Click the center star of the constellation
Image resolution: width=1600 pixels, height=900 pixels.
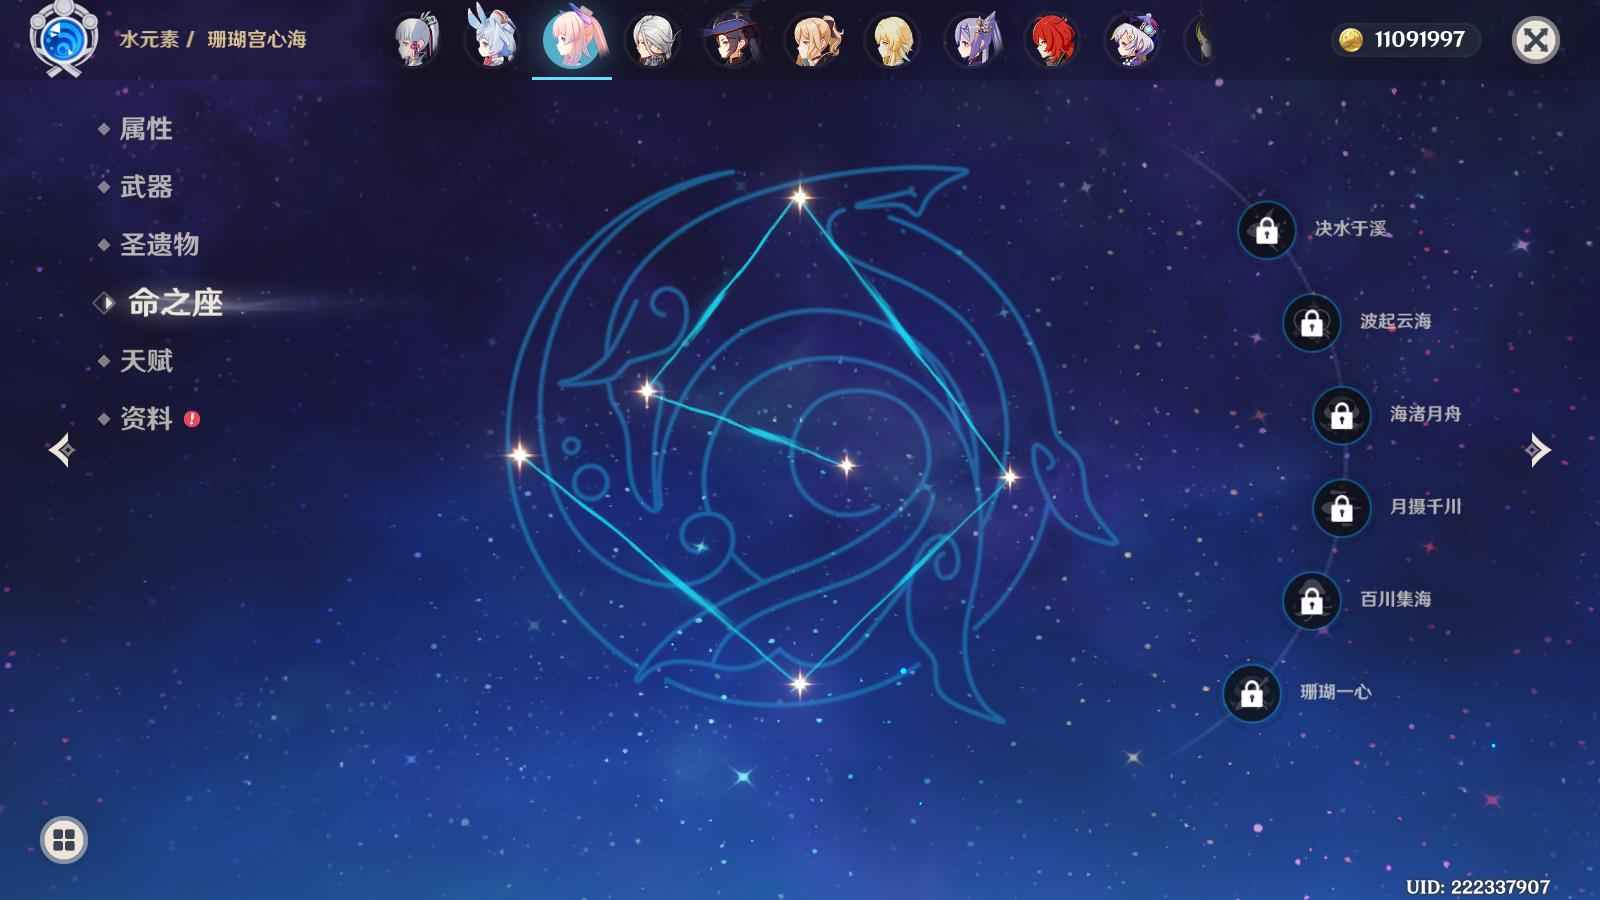click(846, 465)
